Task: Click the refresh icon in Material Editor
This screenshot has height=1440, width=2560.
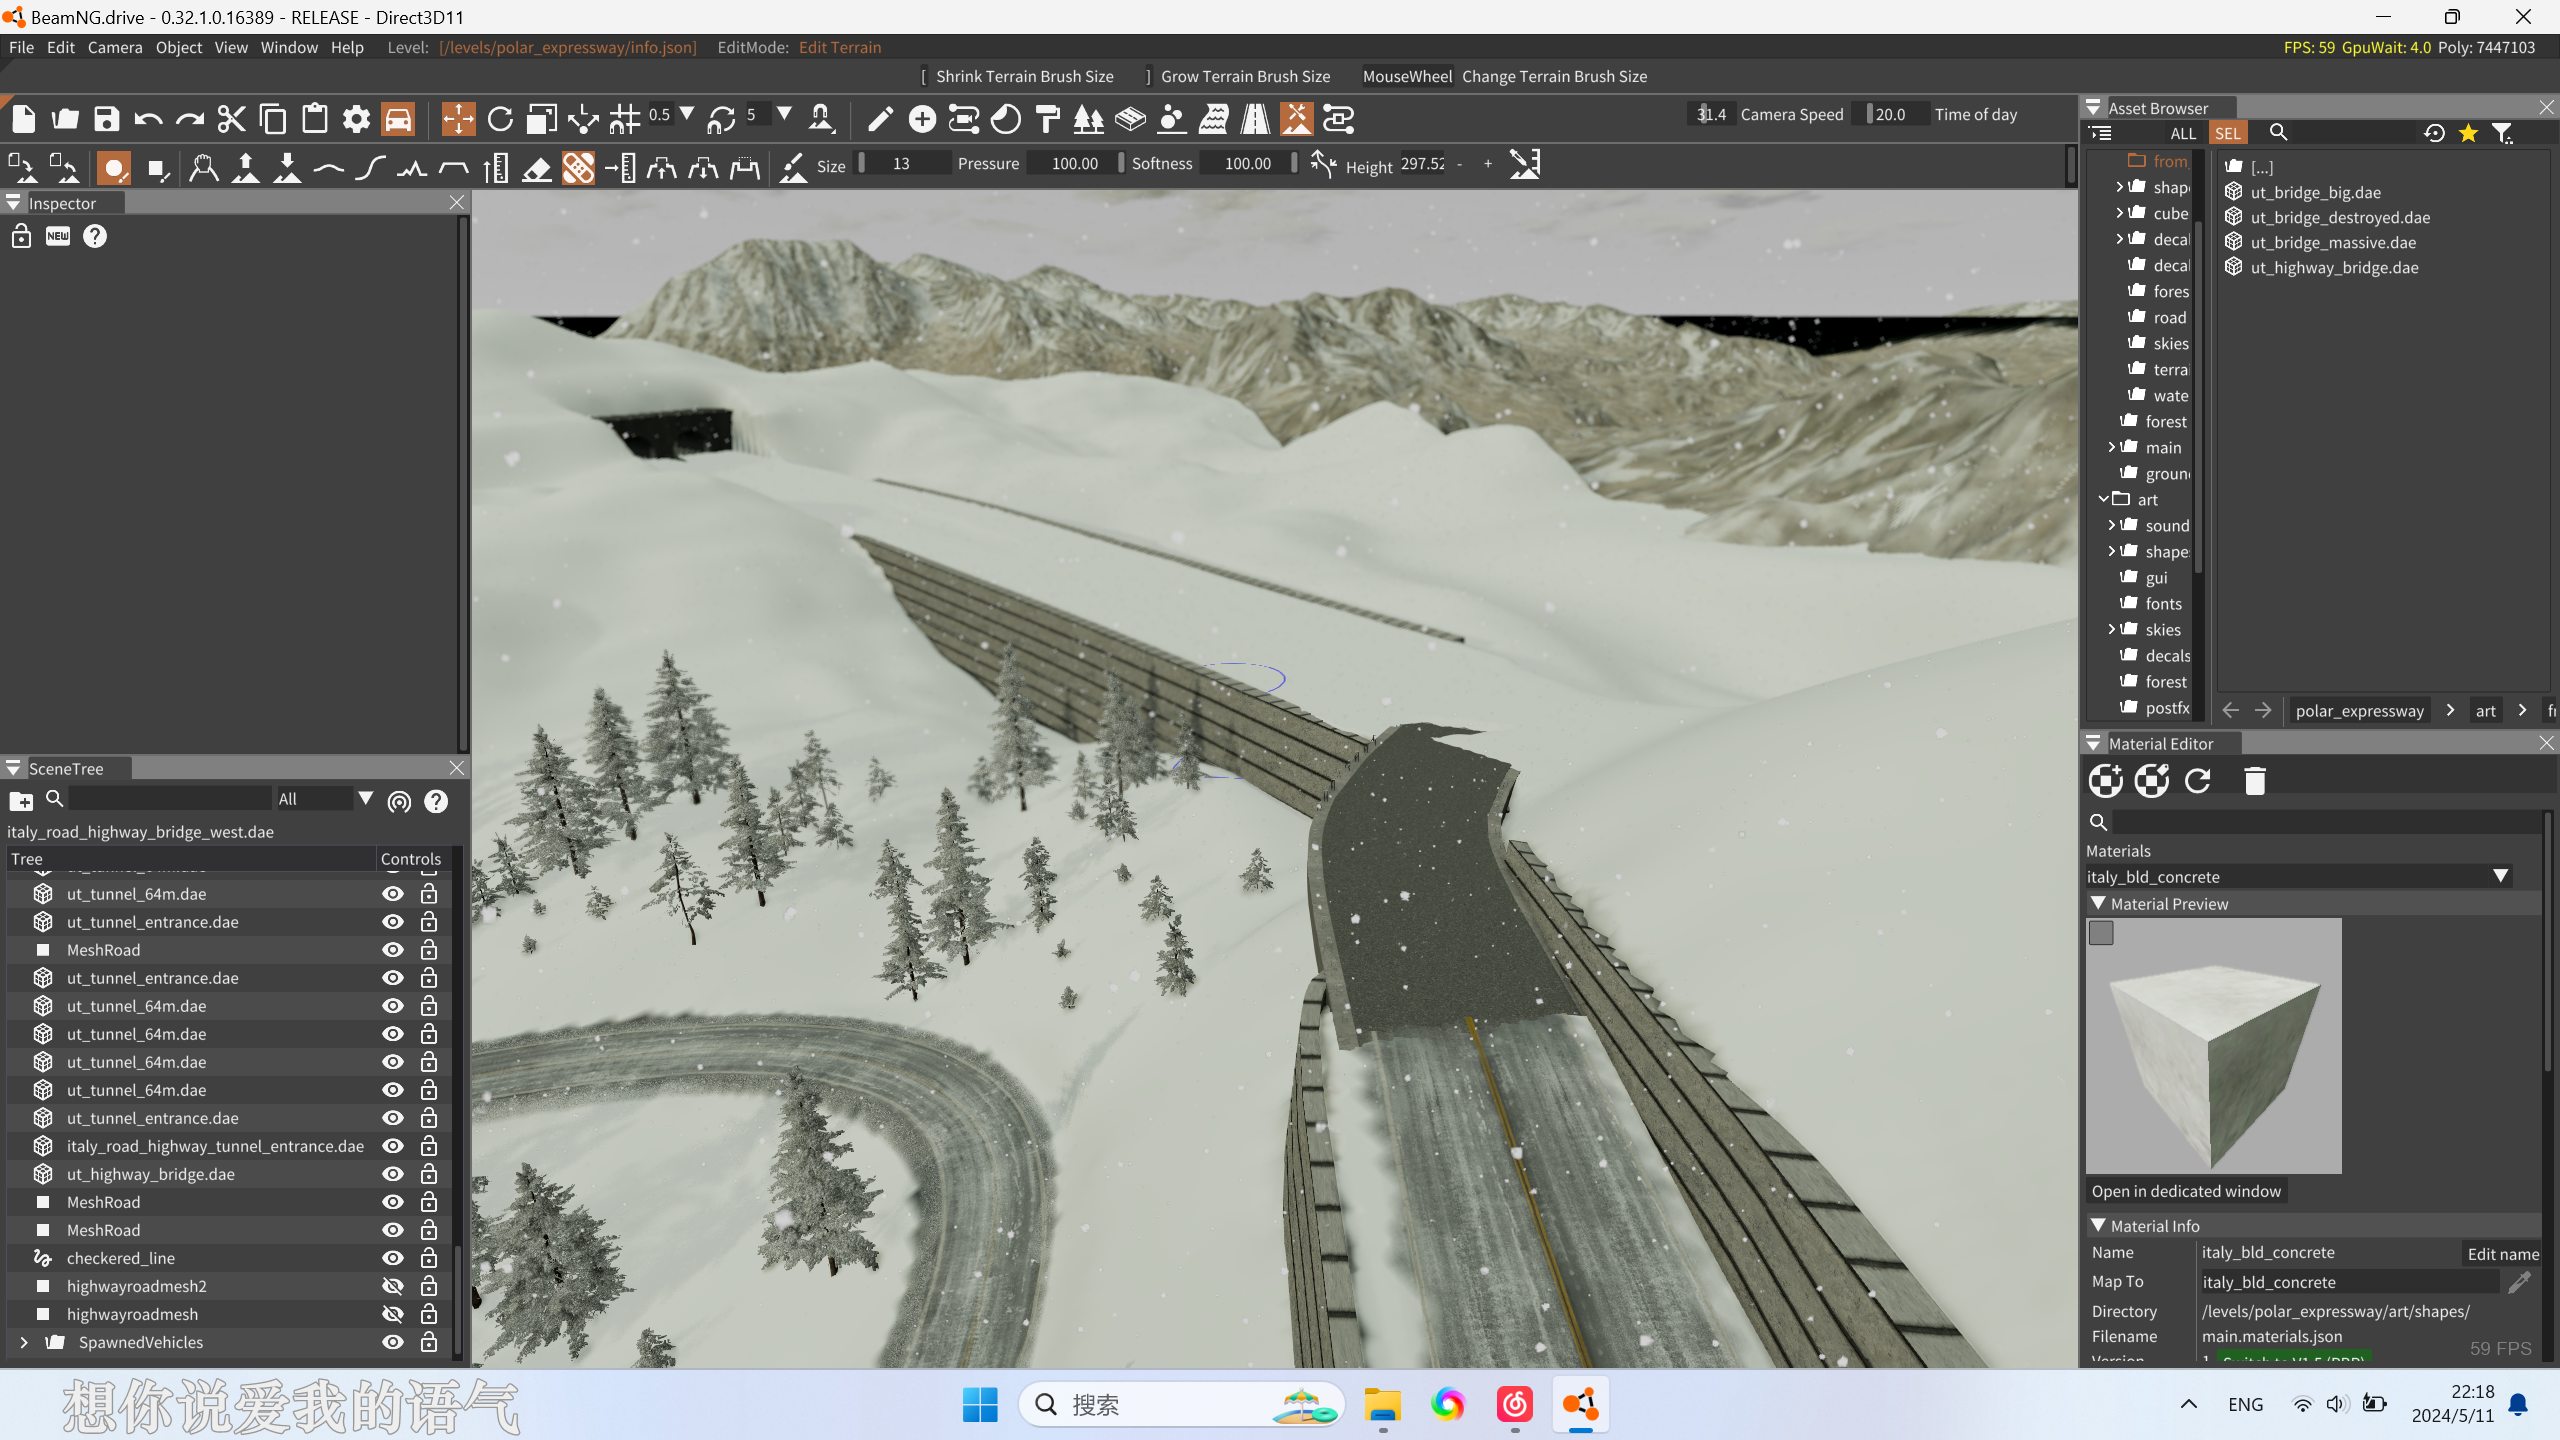Action: tap(2197, 781)
